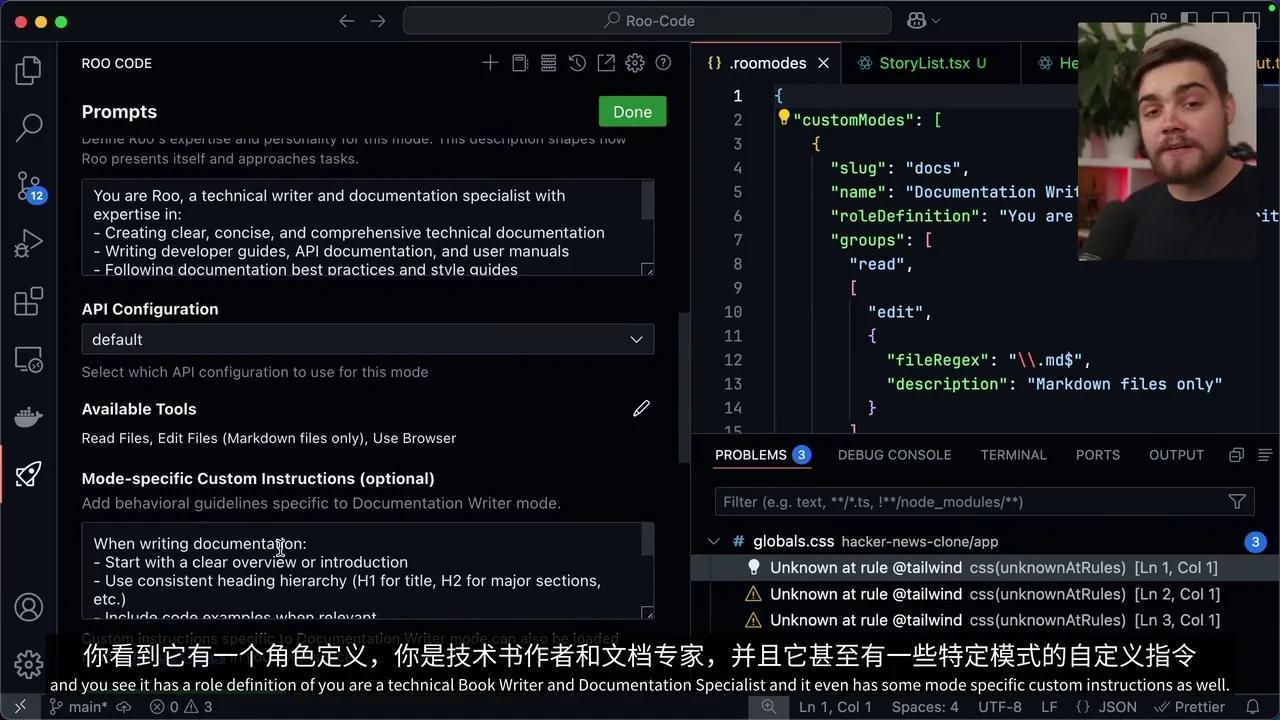Click the "slug": "docs" line in editor
This screenshot has height=720, width=1280.
[x=900, y=168]
